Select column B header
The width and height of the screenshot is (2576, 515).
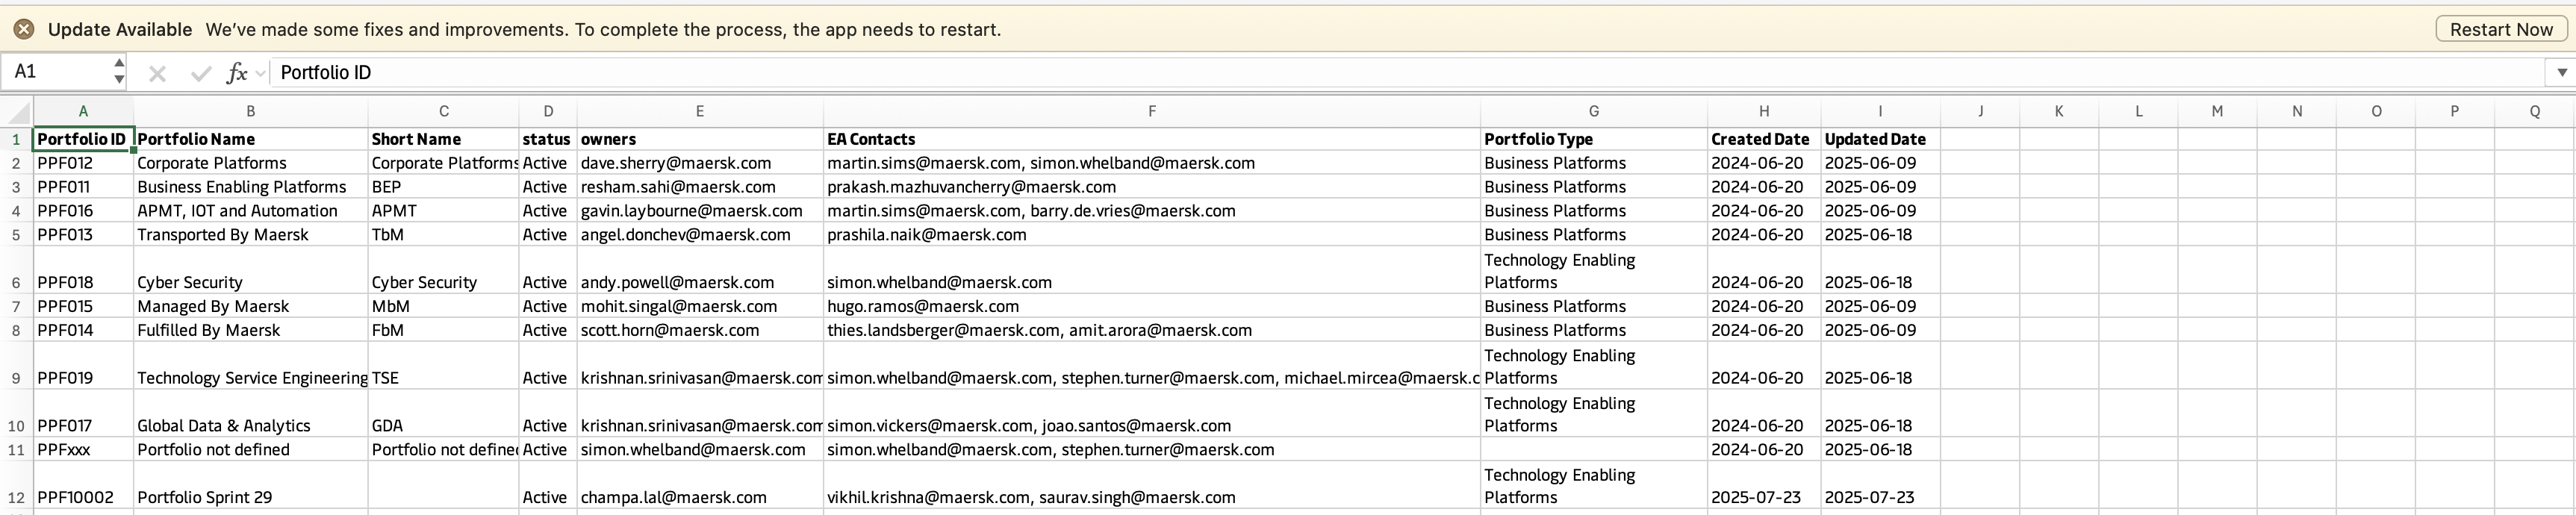(250, 111)
